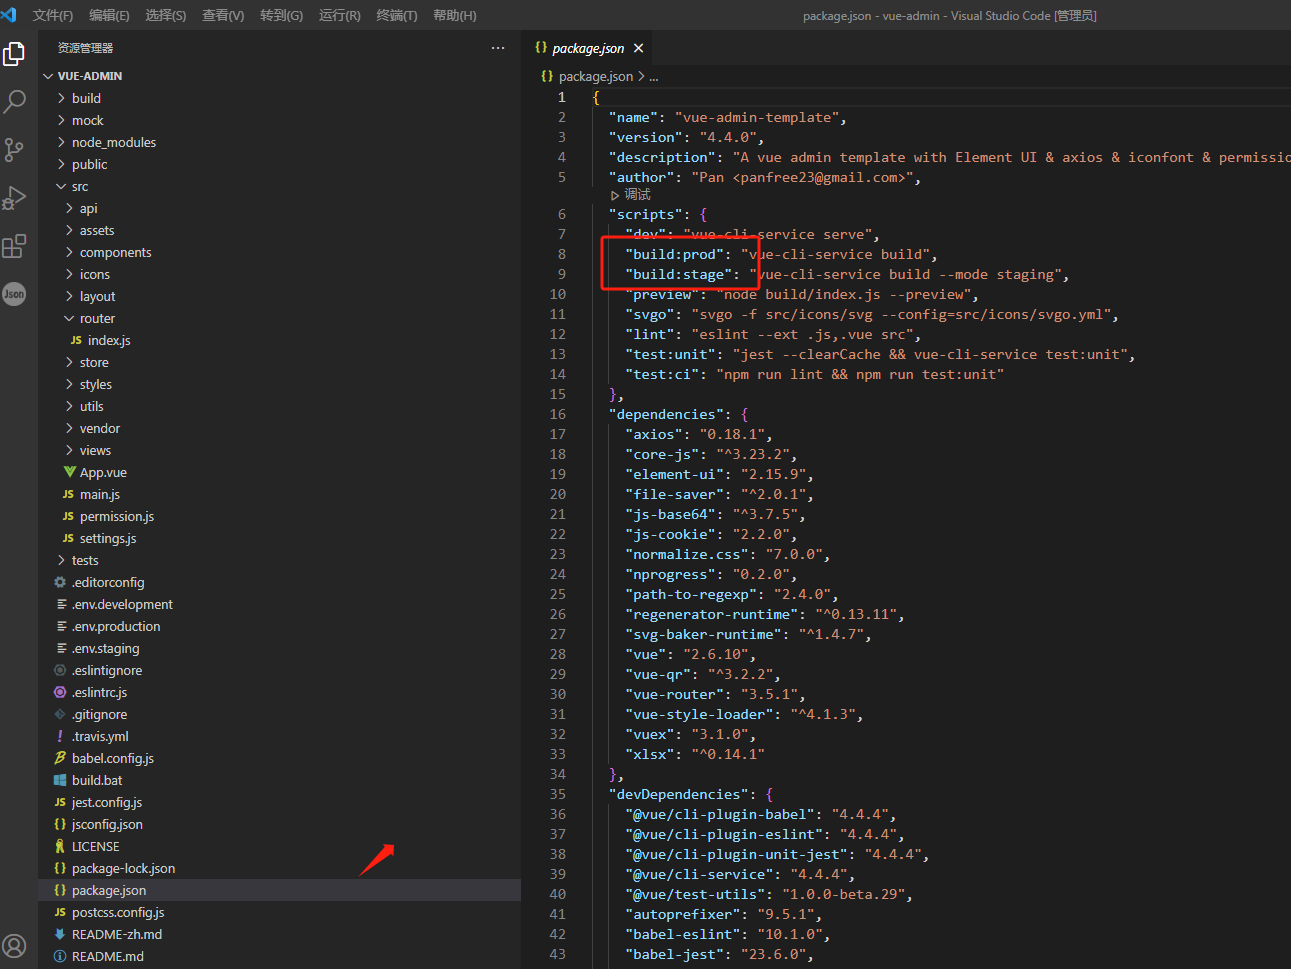Open the permission.js file
1291x969 pixels.
(x=280, y=516)
